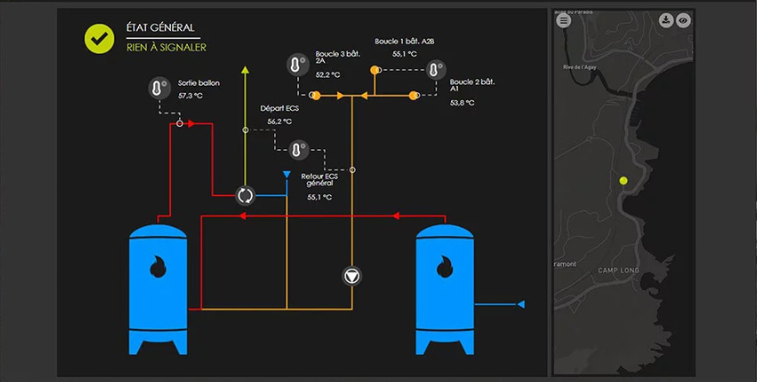Select the Boucle 2 bât. A1 thermometer icon

click(x=435, y=70)
